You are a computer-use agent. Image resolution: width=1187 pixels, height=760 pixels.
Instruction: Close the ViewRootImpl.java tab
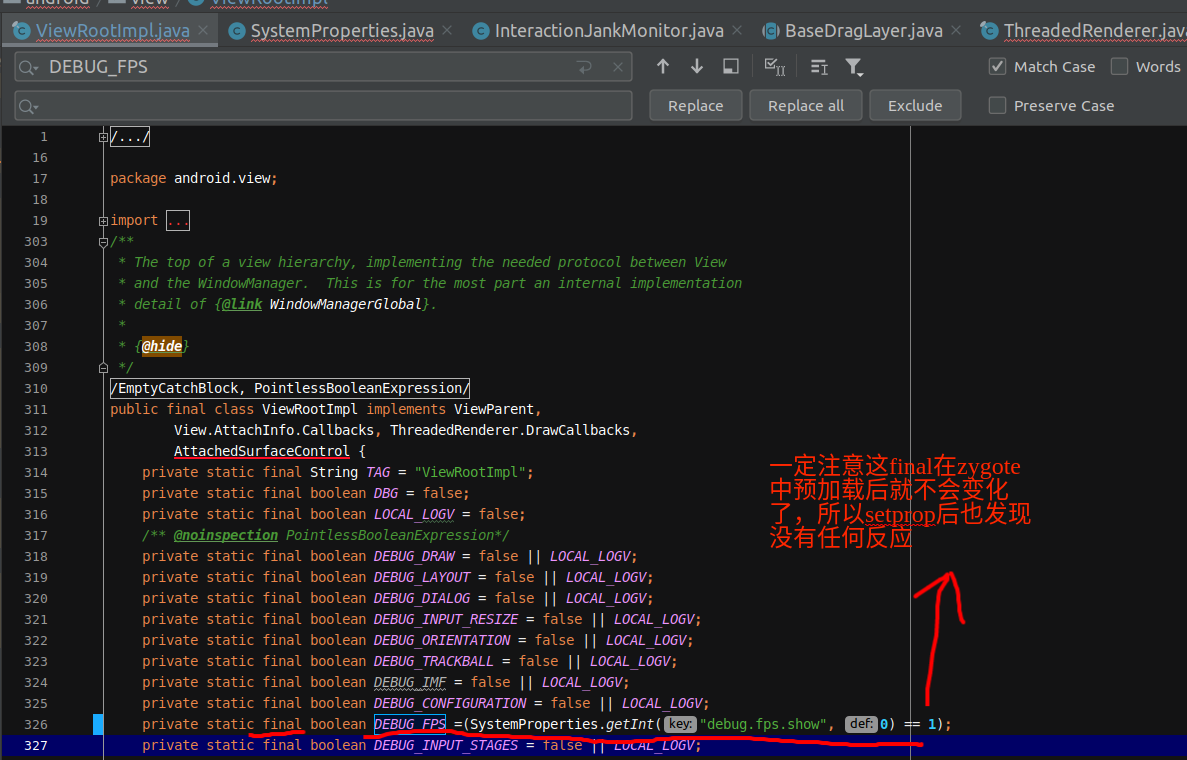tap(203, 31)
